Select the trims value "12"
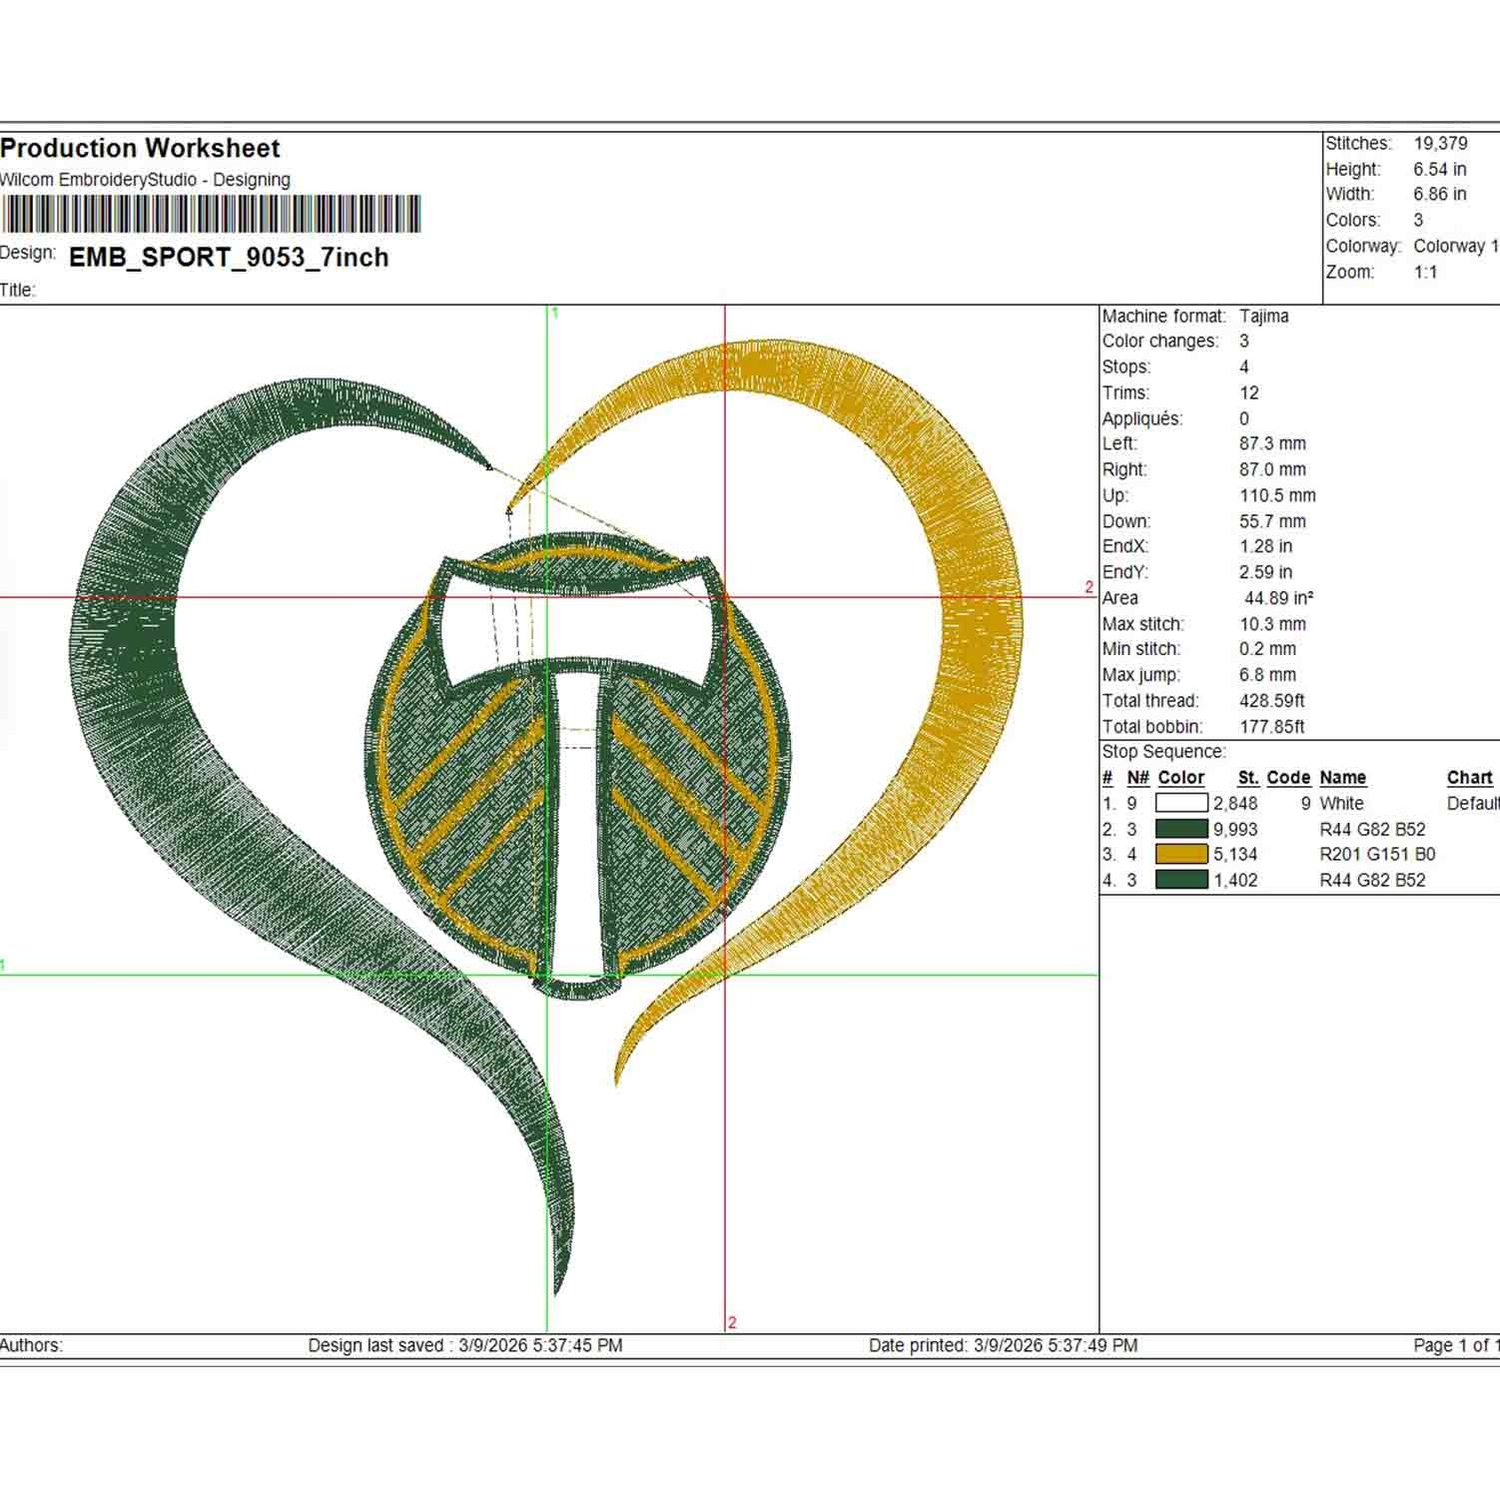This screenshot has height=1495, width=1500. point(1249,393)
